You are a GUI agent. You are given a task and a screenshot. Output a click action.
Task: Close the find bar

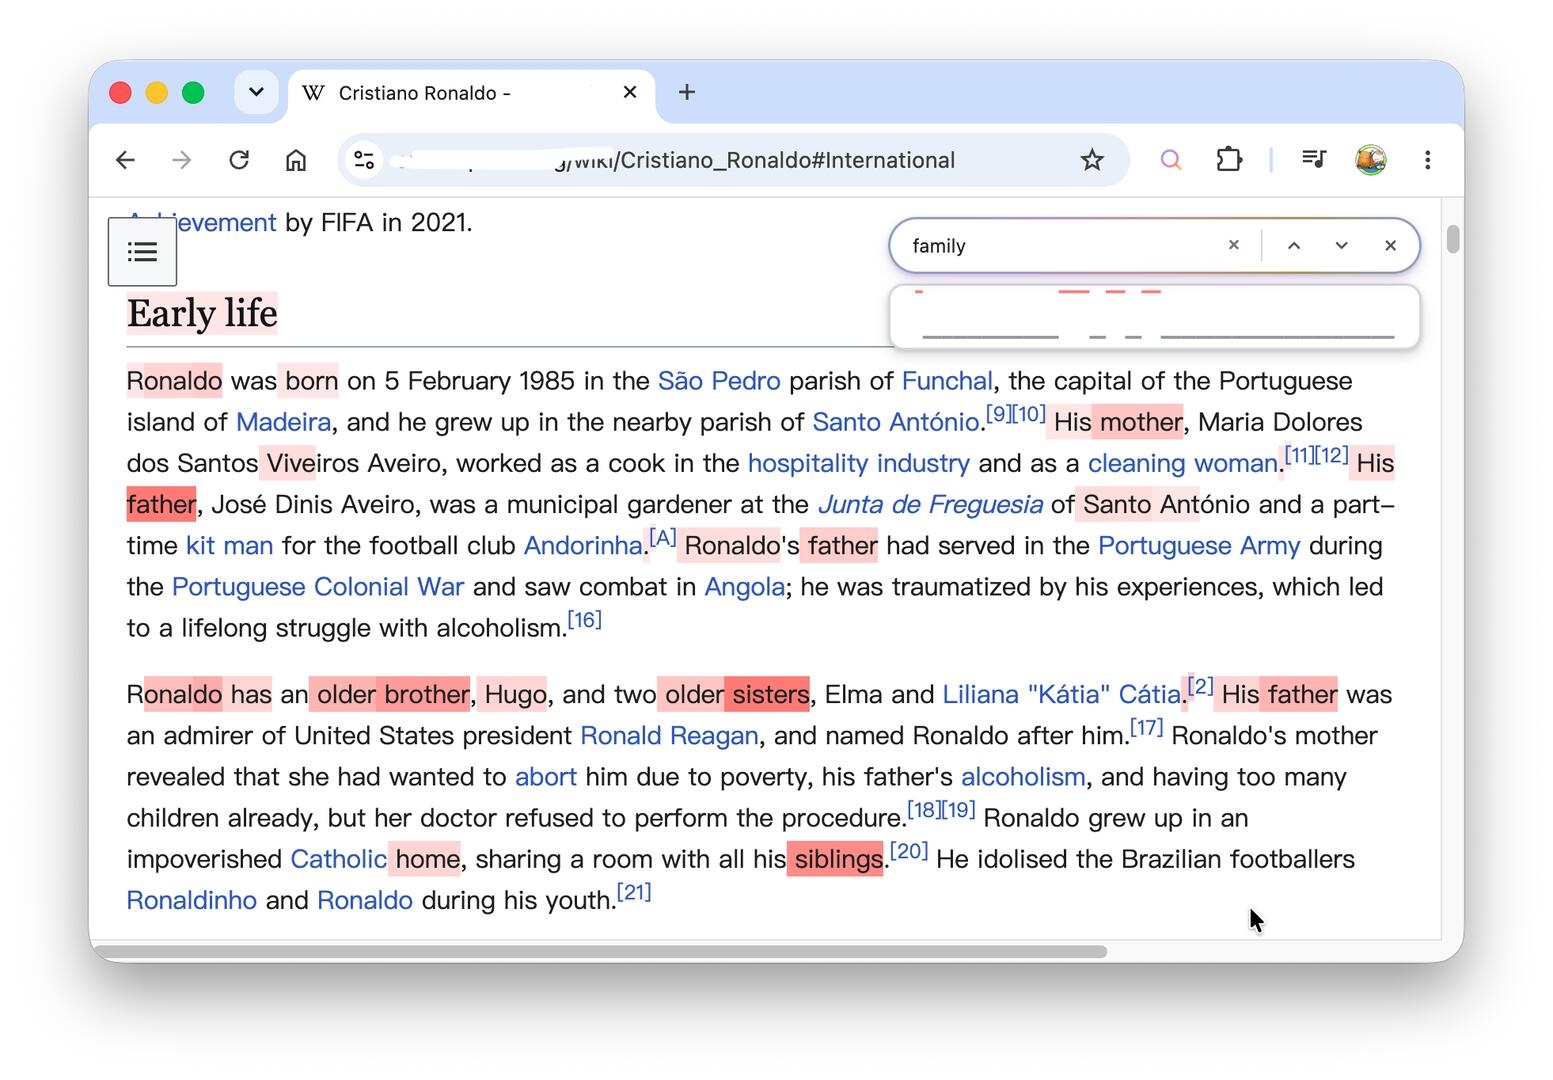1390,246
